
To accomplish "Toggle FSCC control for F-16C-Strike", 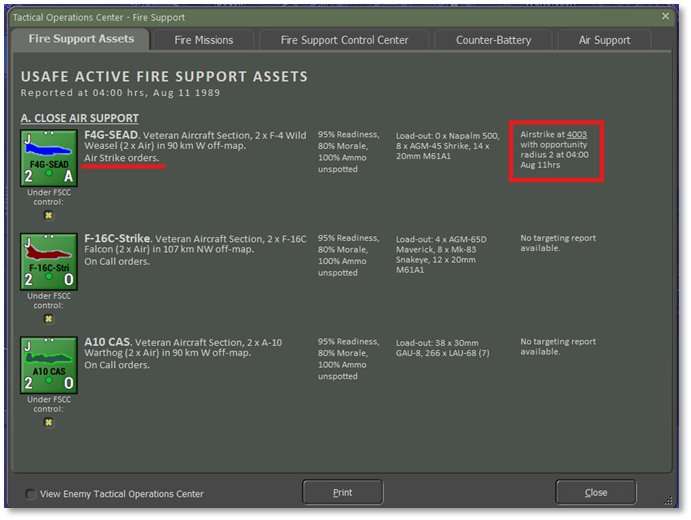I will tap(48, 318).
